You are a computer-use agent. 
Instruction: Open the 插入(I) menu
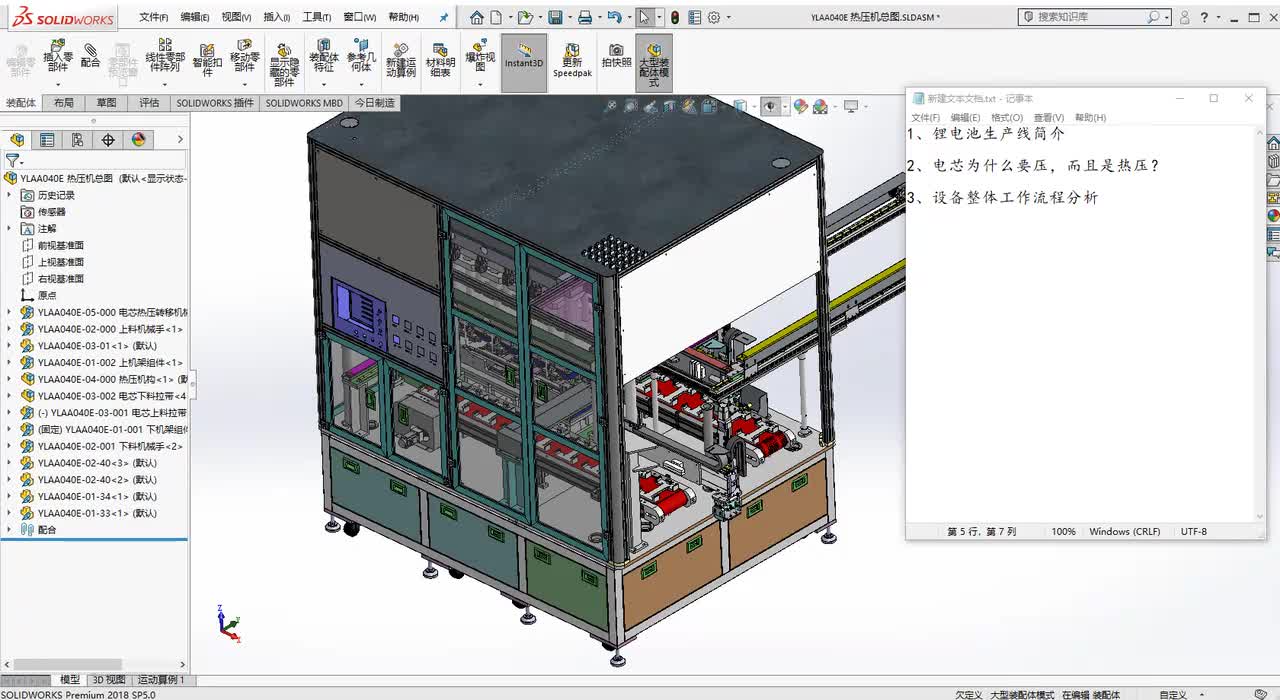coord(277,17)
